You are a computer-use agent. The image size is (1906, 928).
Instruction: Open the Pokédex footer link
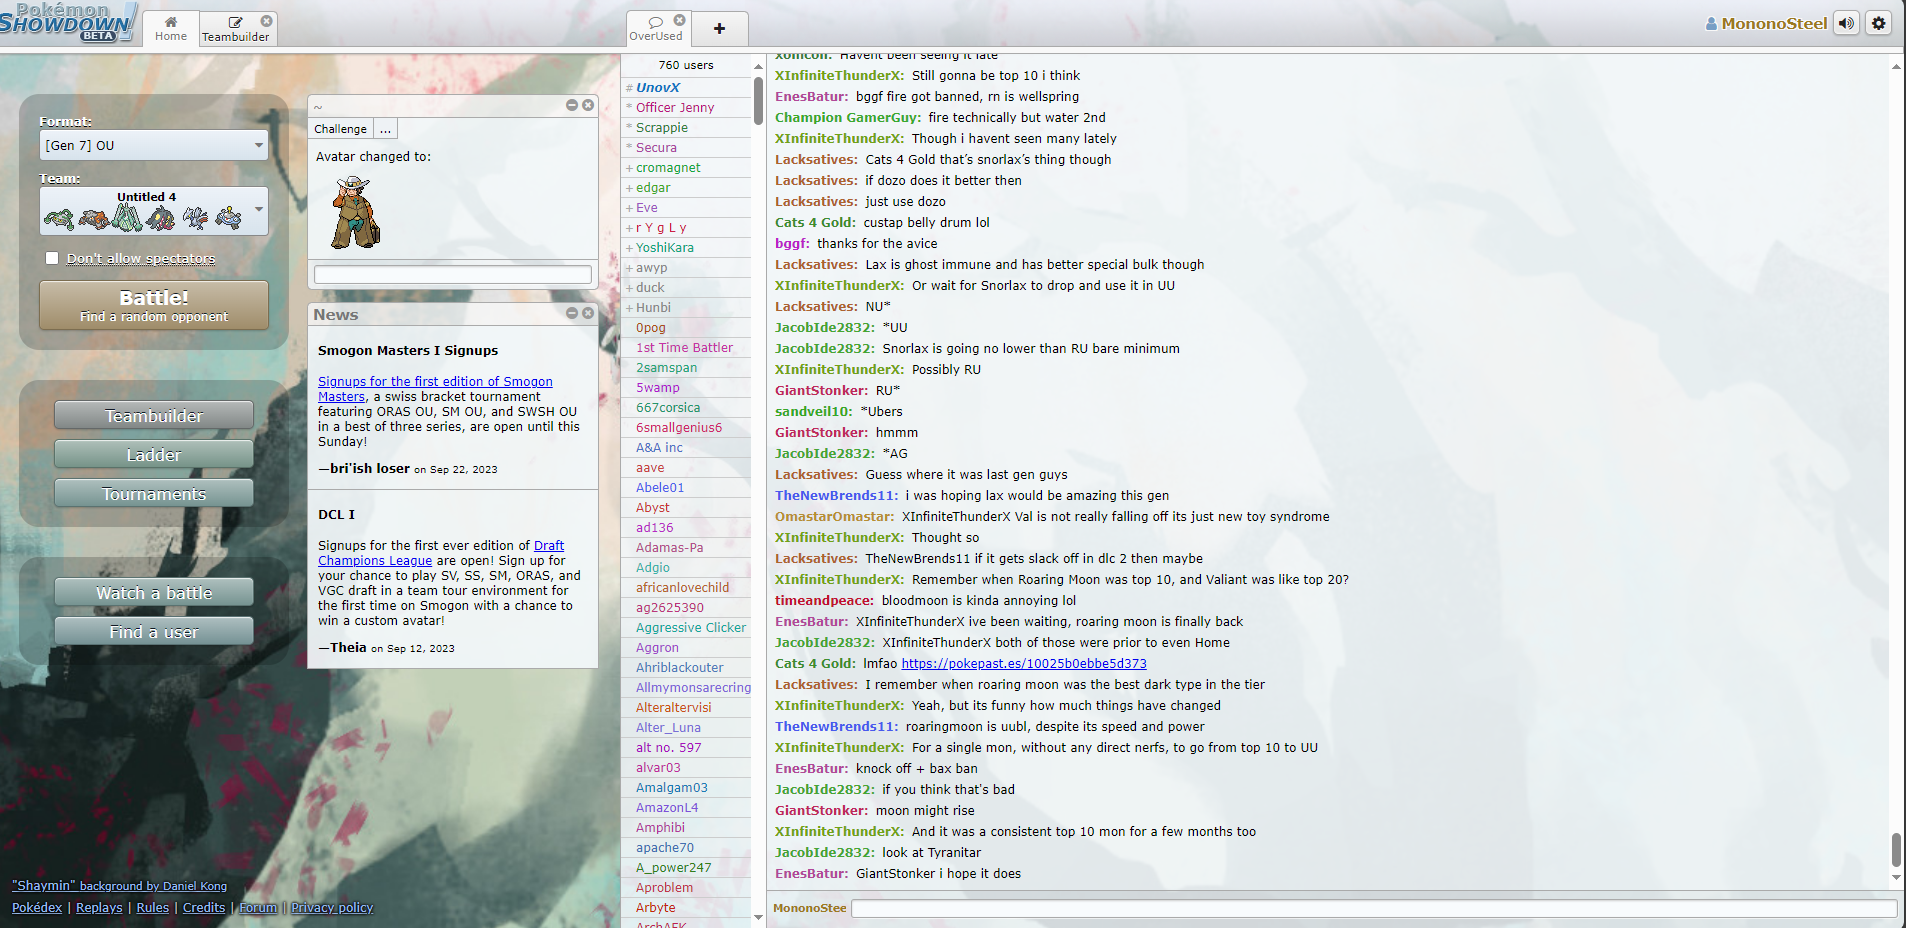coord(37,907)
